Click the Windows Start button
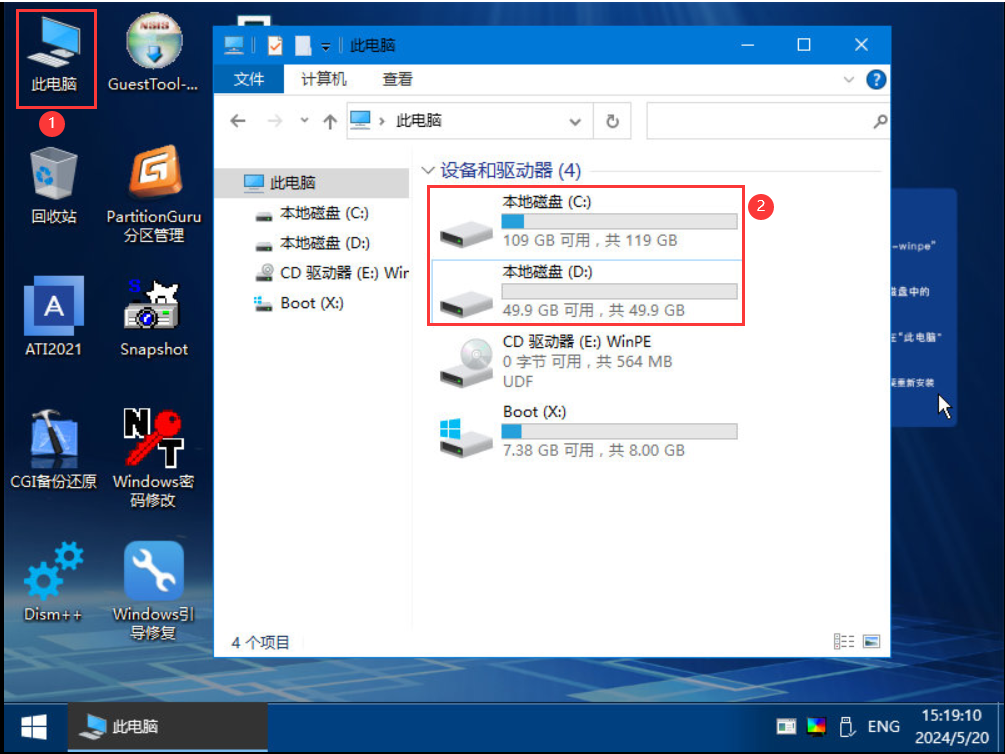 click(x=34, y=726)
